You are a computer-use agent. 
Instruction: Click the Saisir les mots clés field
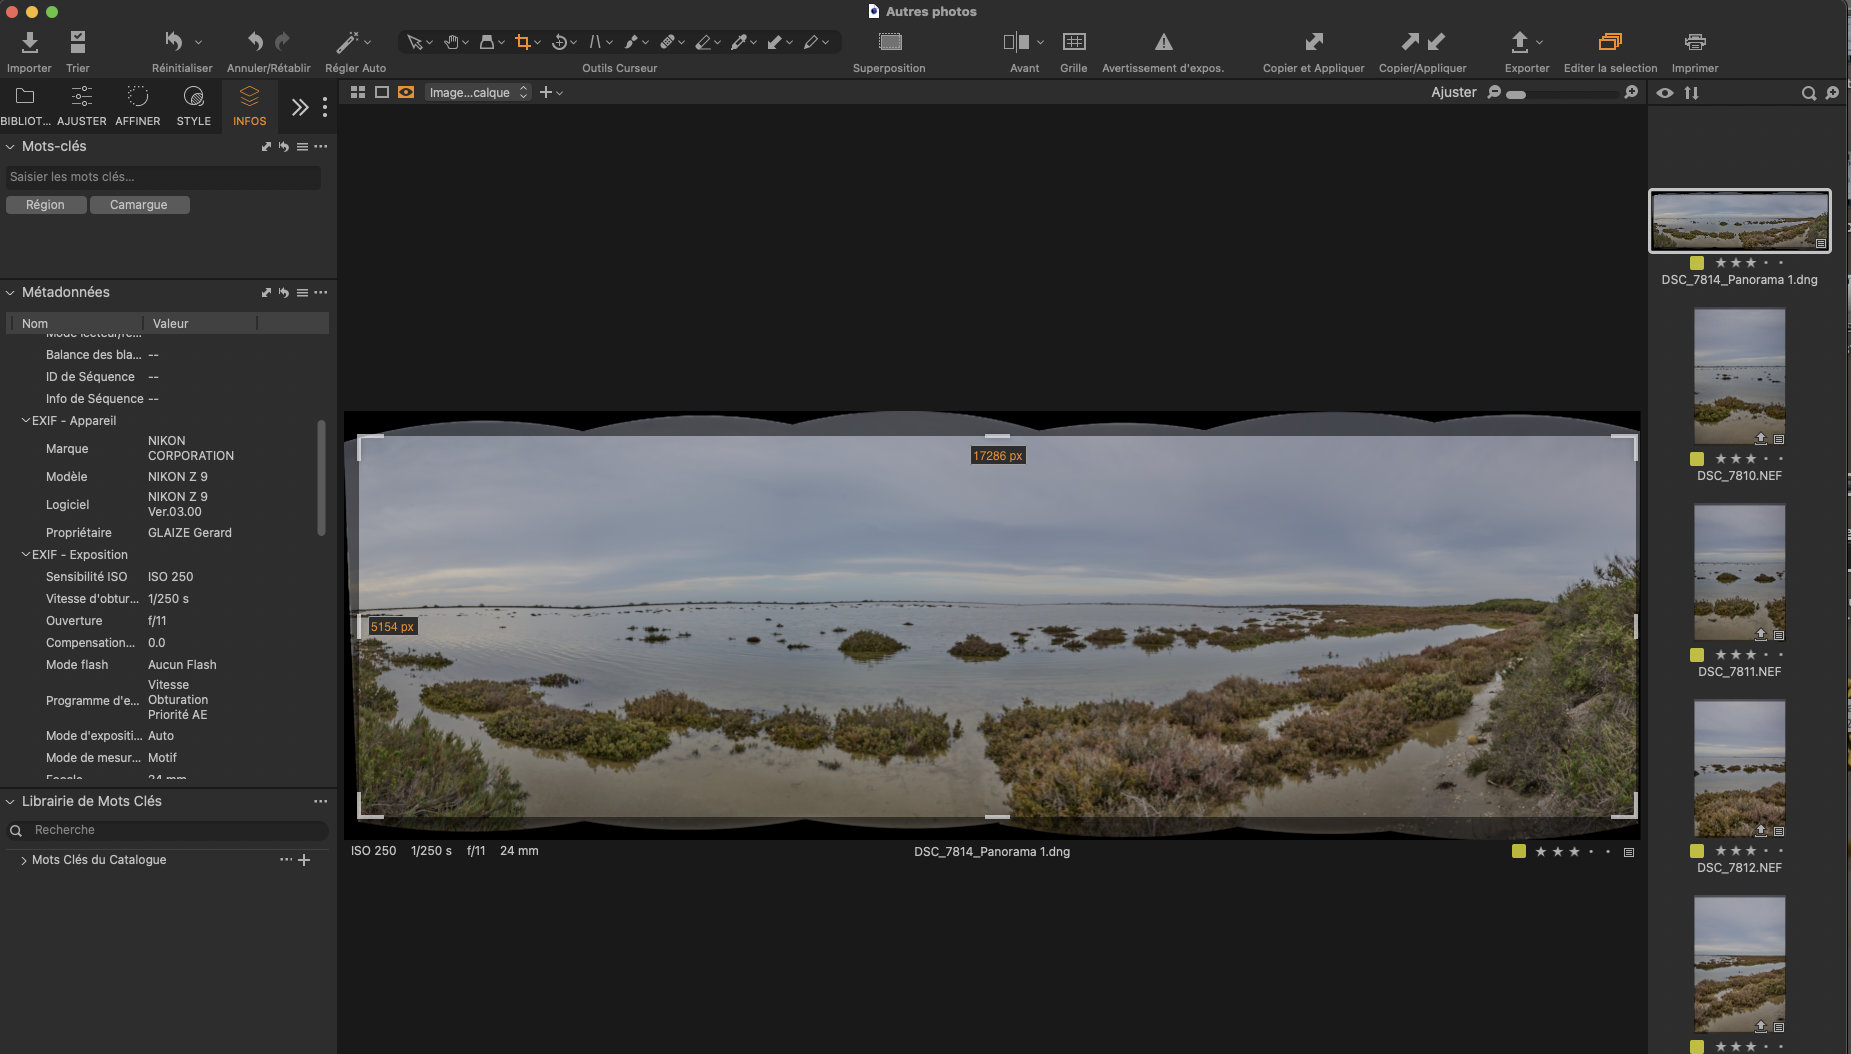(x=162, y=177)
